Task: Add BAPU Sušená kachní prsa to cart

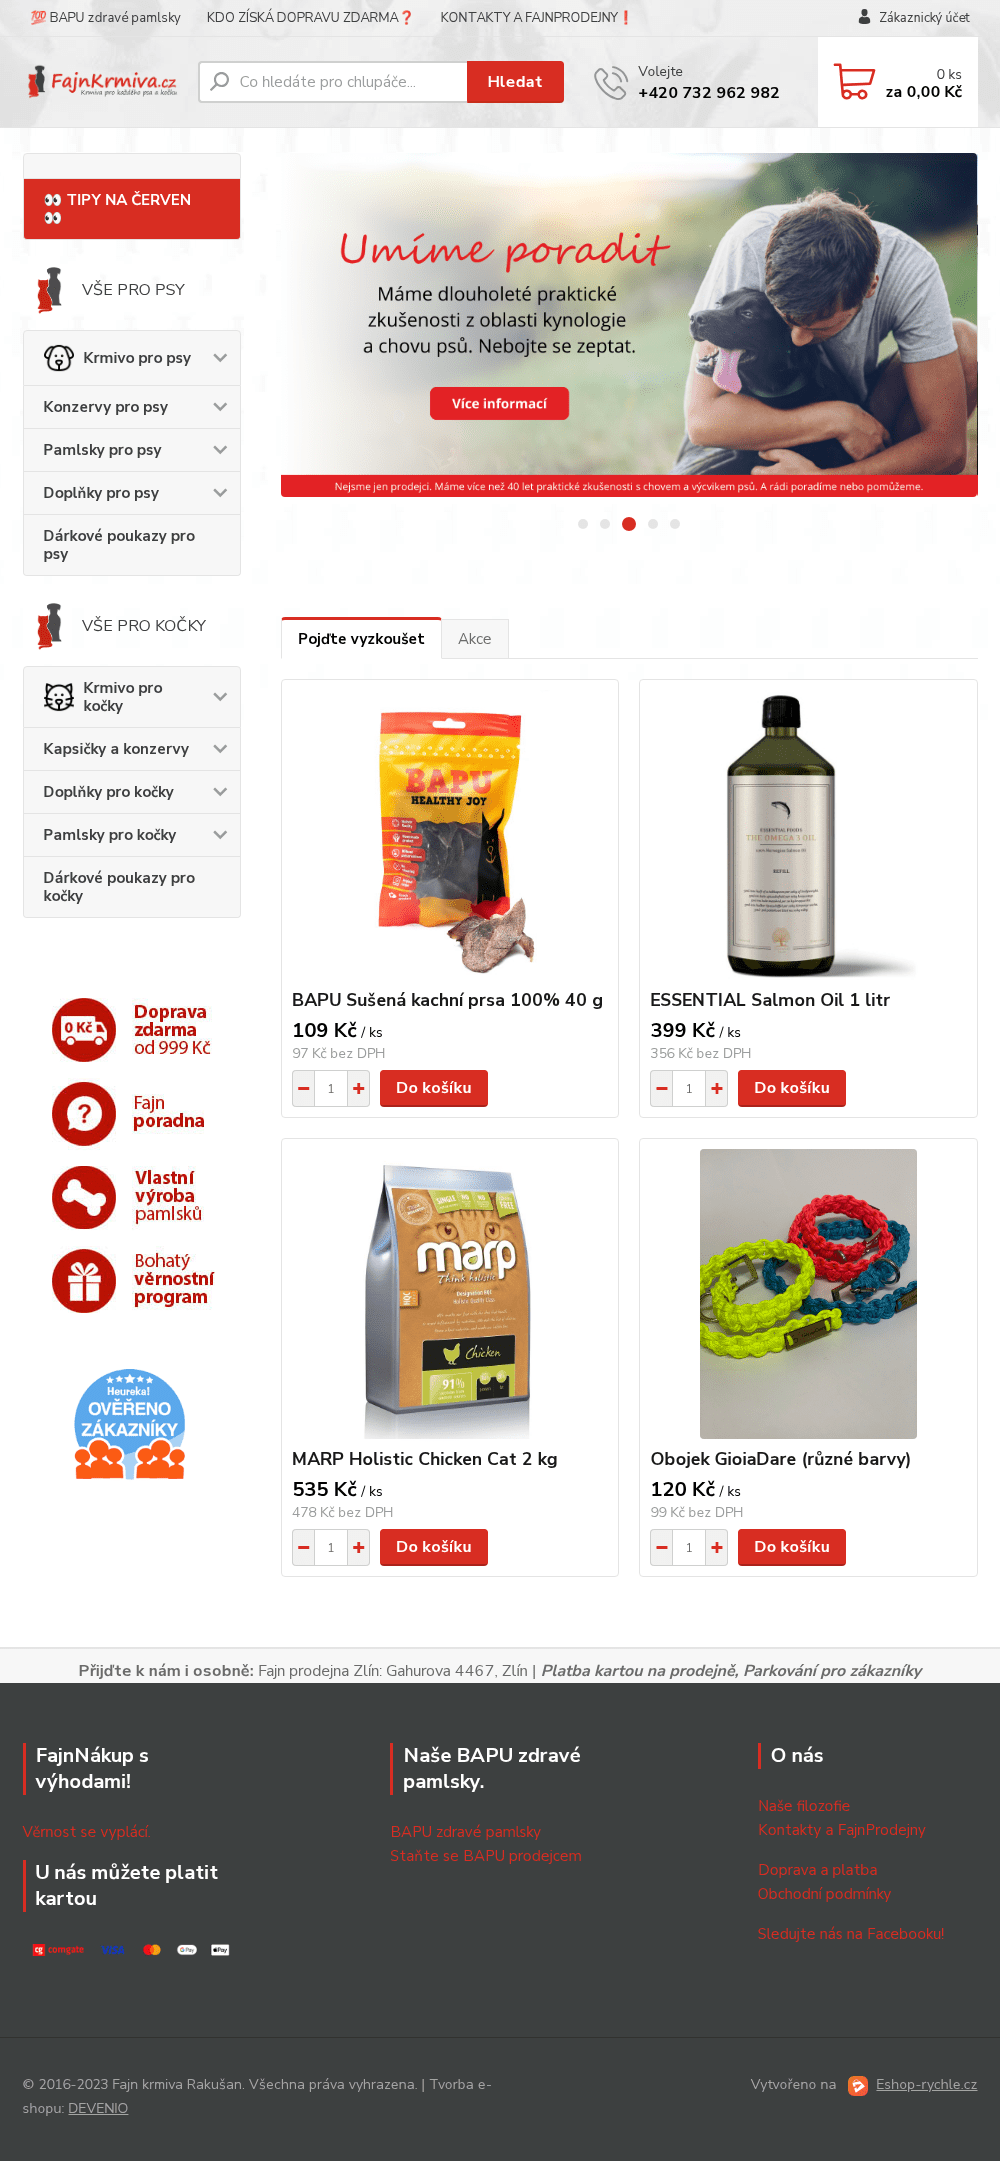Action: 434,1088
